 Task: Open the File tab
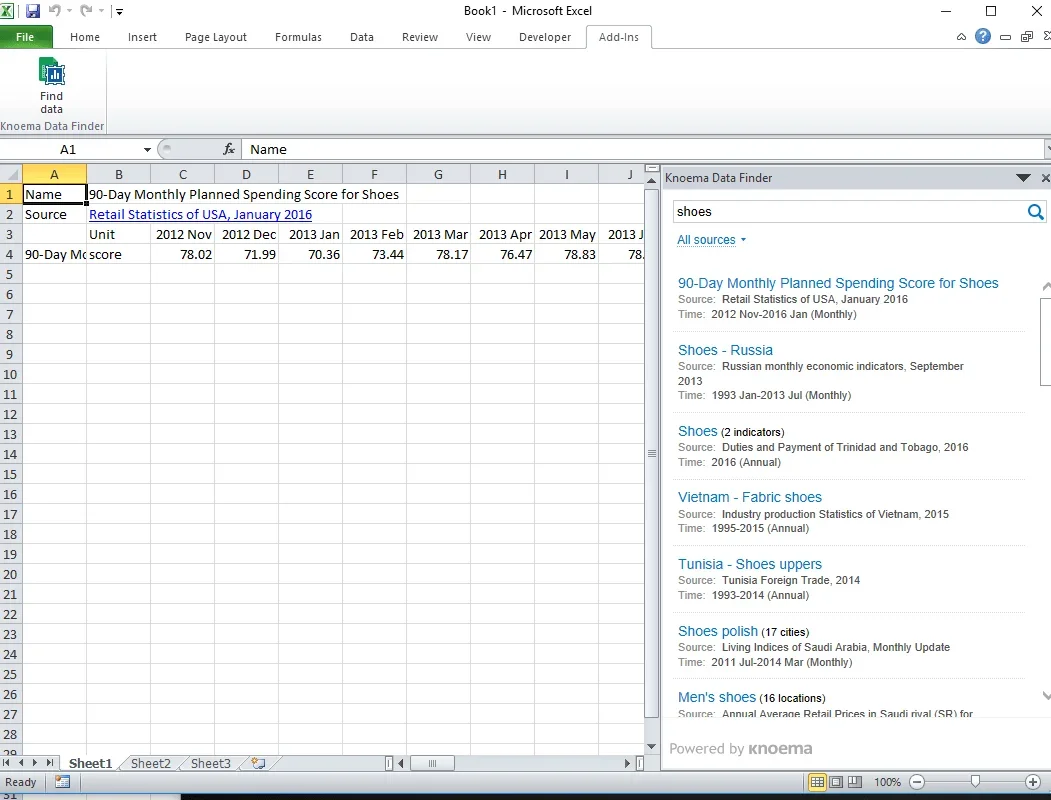(x=25, y=37)
